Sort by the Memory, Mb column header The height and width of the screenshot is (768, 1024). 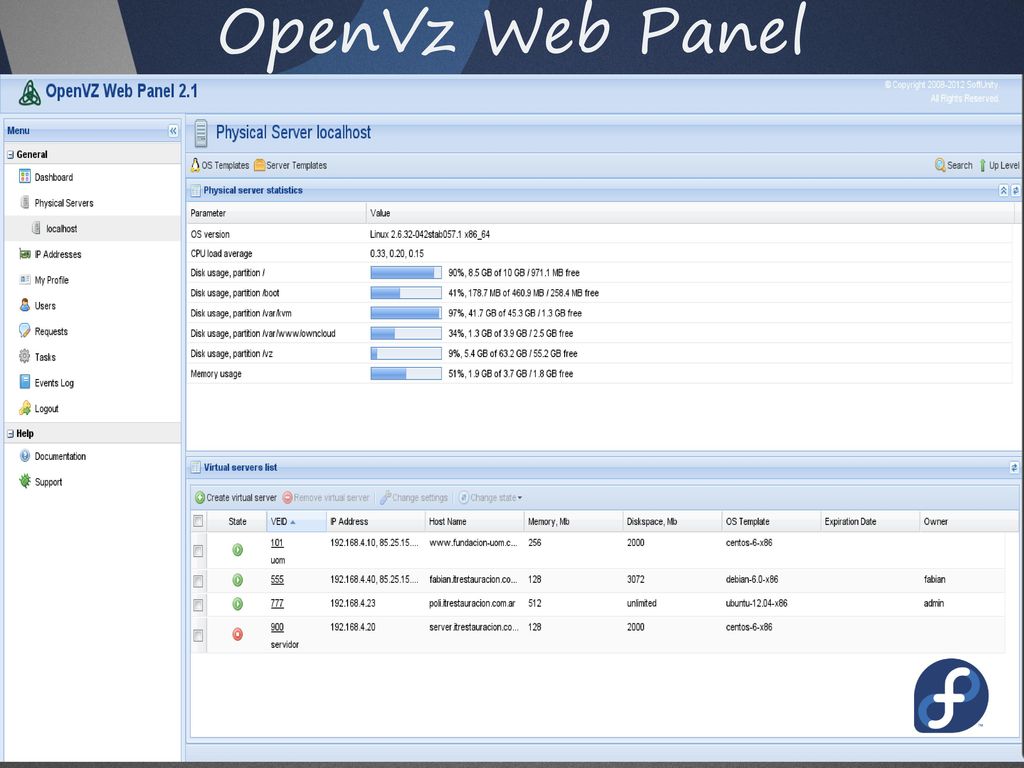pos(573,522)
